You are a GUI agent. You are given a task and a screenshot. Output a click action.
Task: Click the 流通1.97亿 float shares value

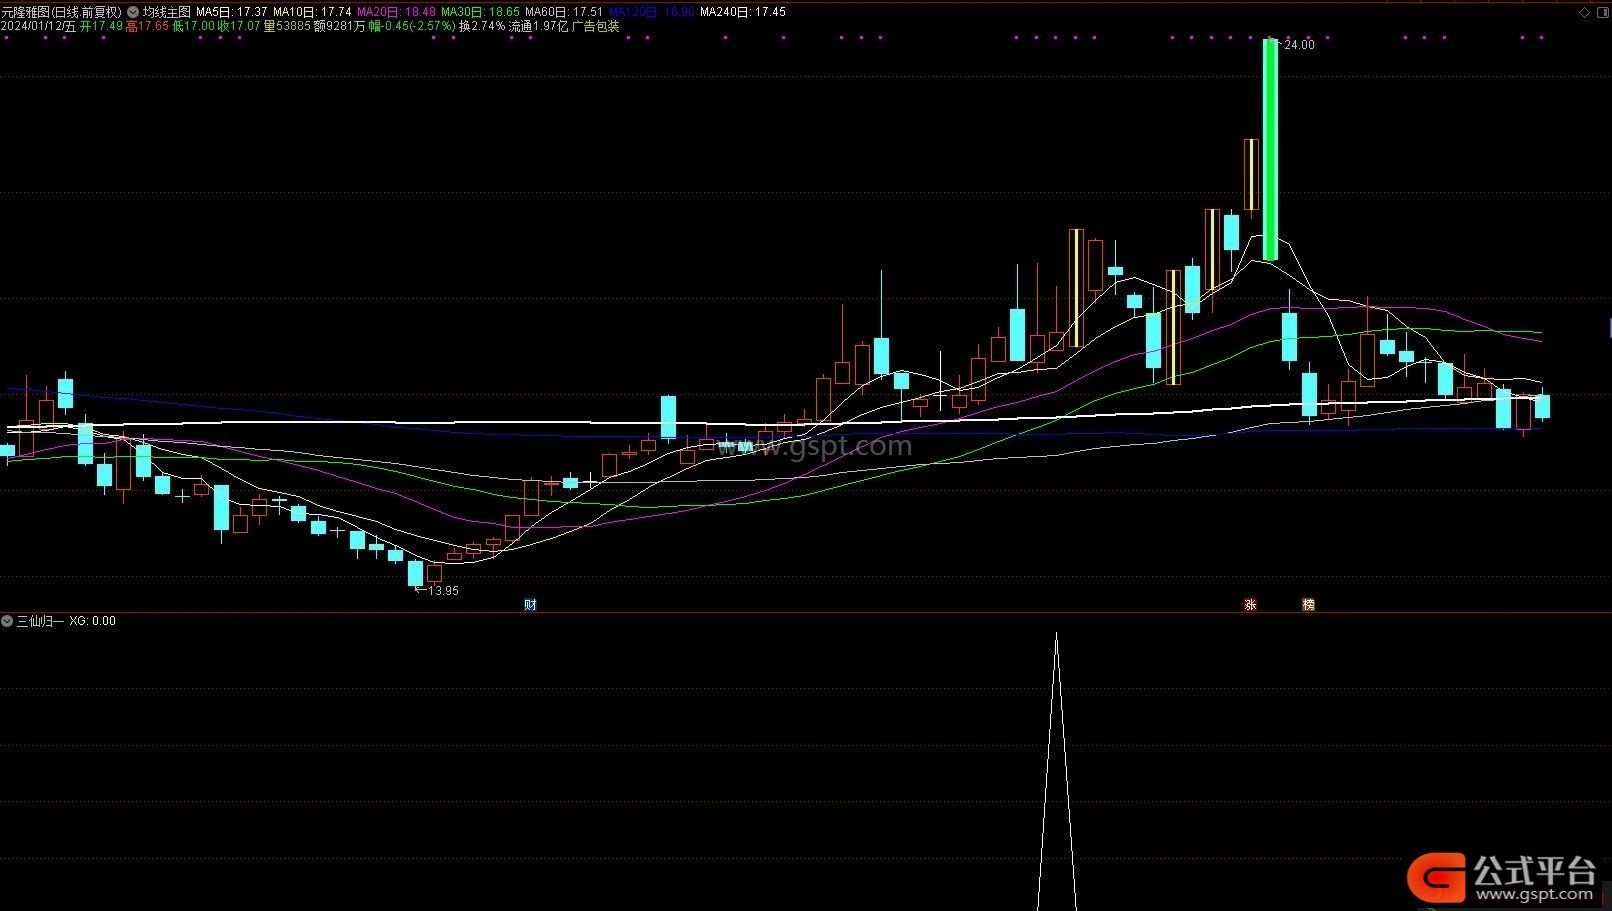538,27
